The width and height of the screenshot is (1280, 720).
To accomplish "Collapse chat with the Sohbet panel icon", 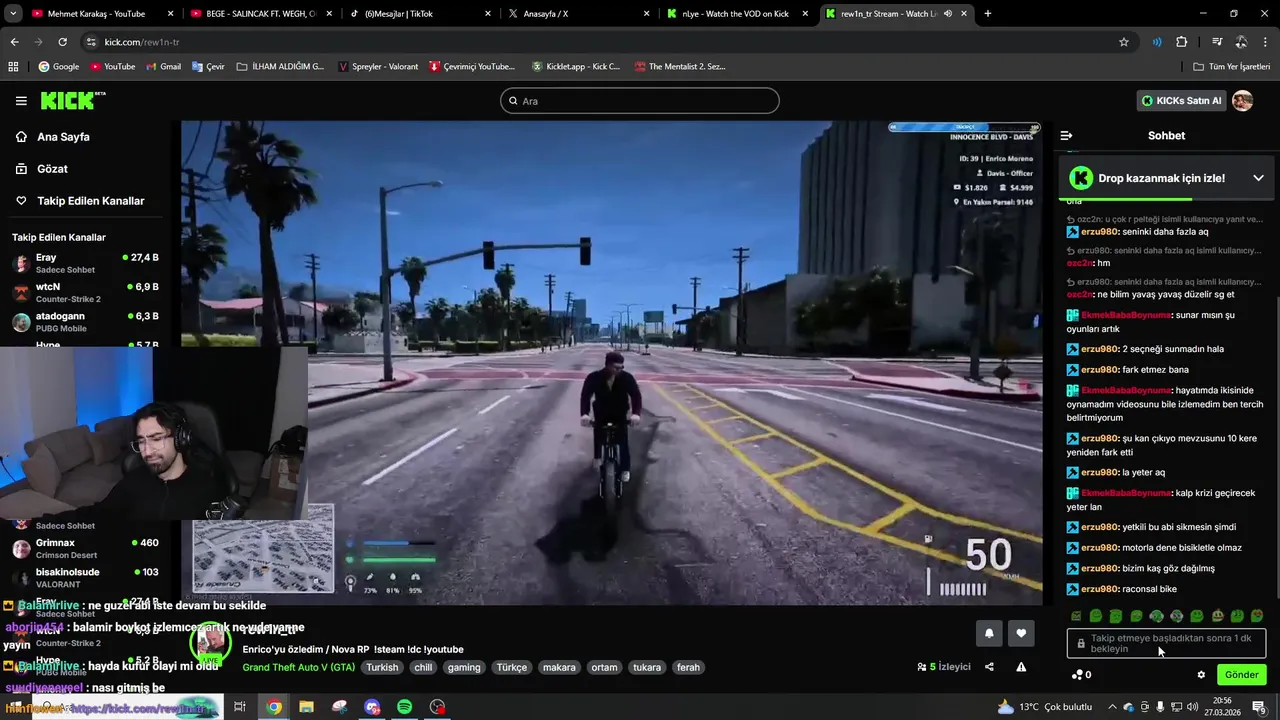I will tap(1066, 135).
